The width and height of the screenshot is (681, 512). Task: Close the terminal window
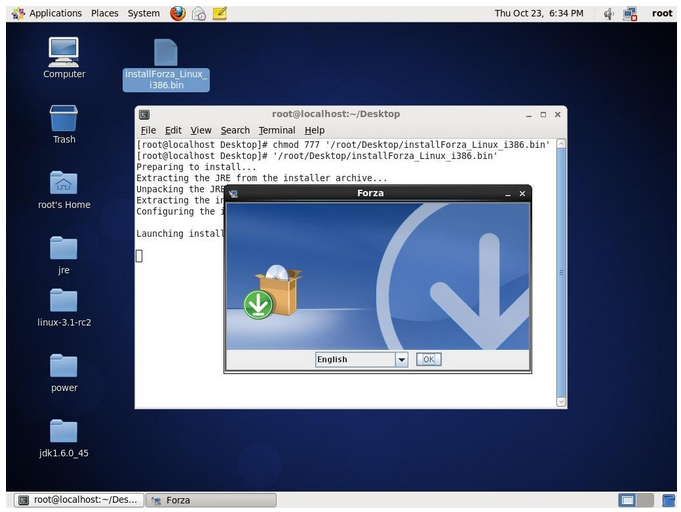pos(558,115)
